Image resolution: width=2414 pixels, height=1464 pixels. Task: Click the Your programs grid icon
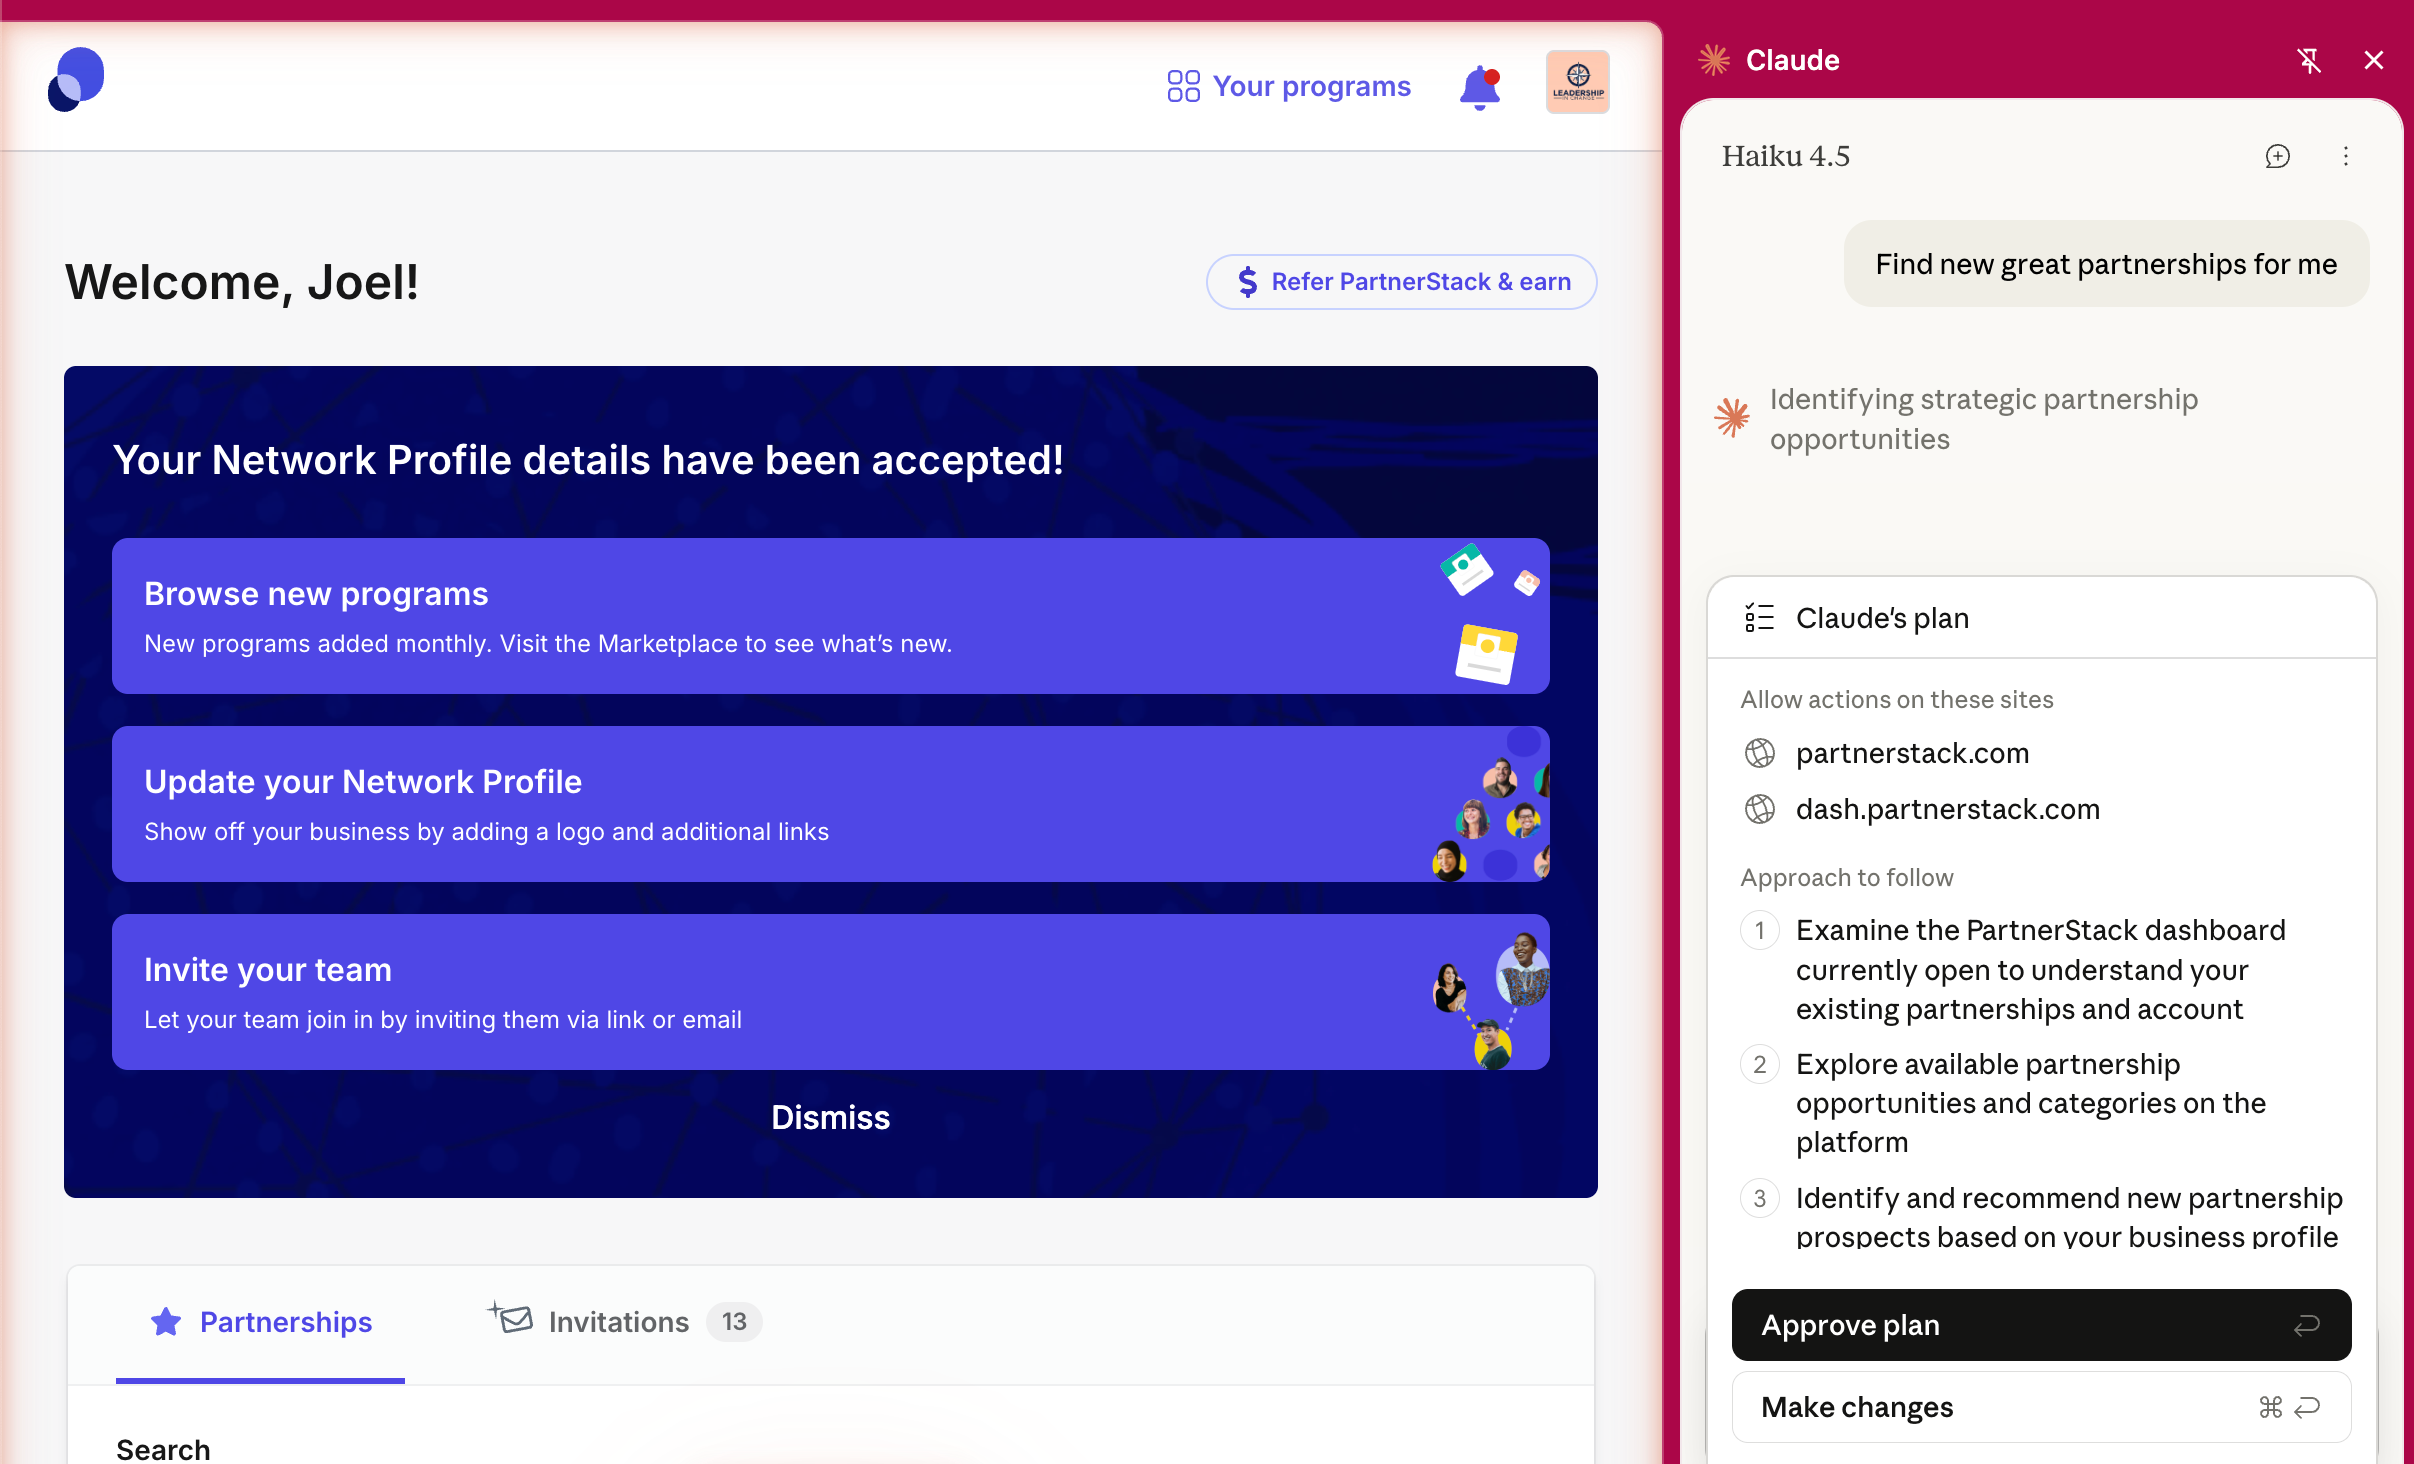pos(1183,86)
